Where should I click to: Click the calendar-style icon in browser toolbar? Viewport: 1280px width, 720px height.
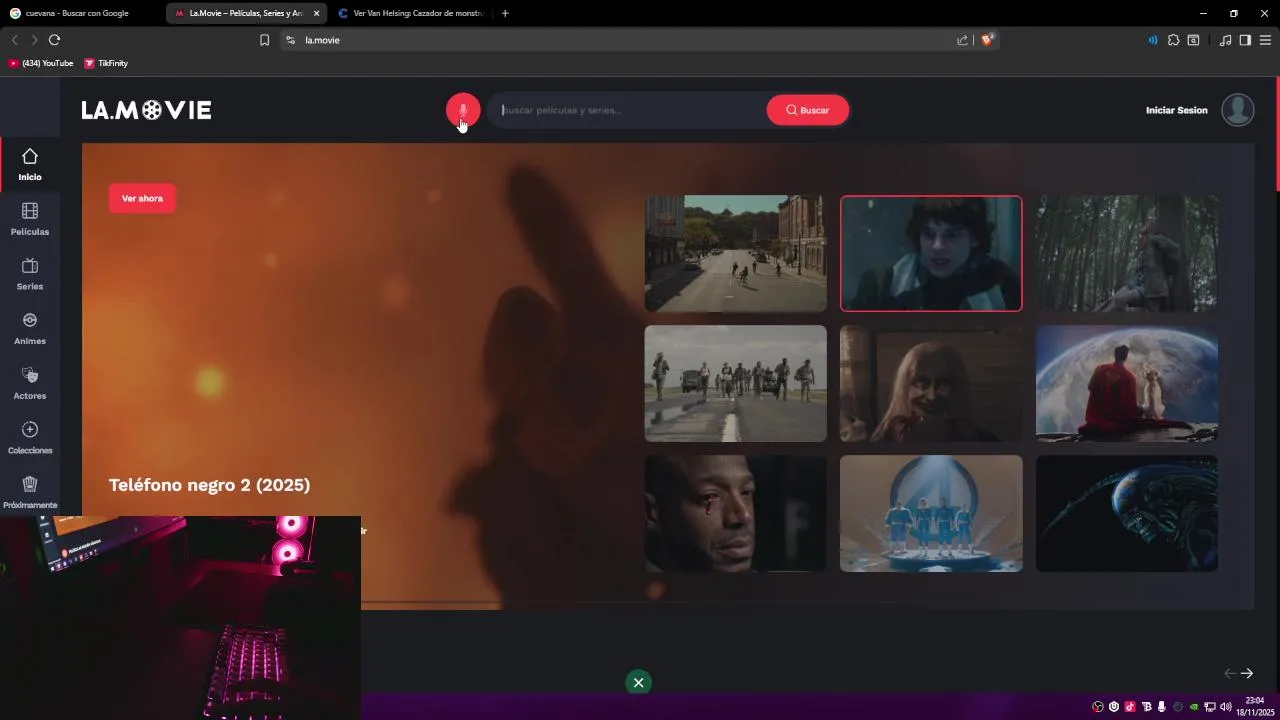pyautogui.click(x=1193, y=40)
